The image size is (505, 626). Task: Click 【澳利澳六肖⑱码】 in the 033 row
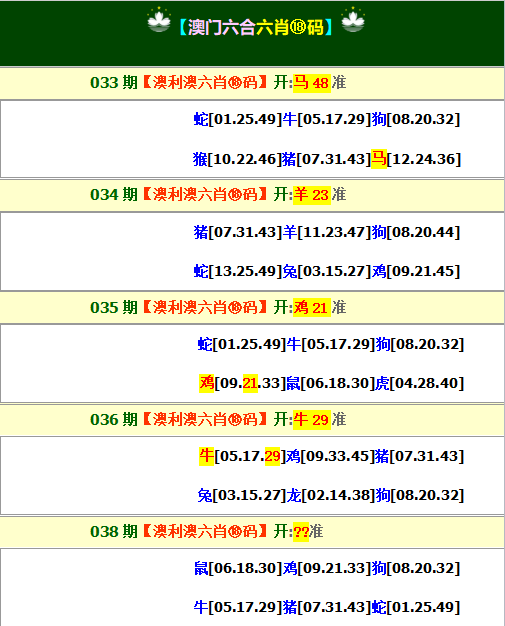point(205,83)
